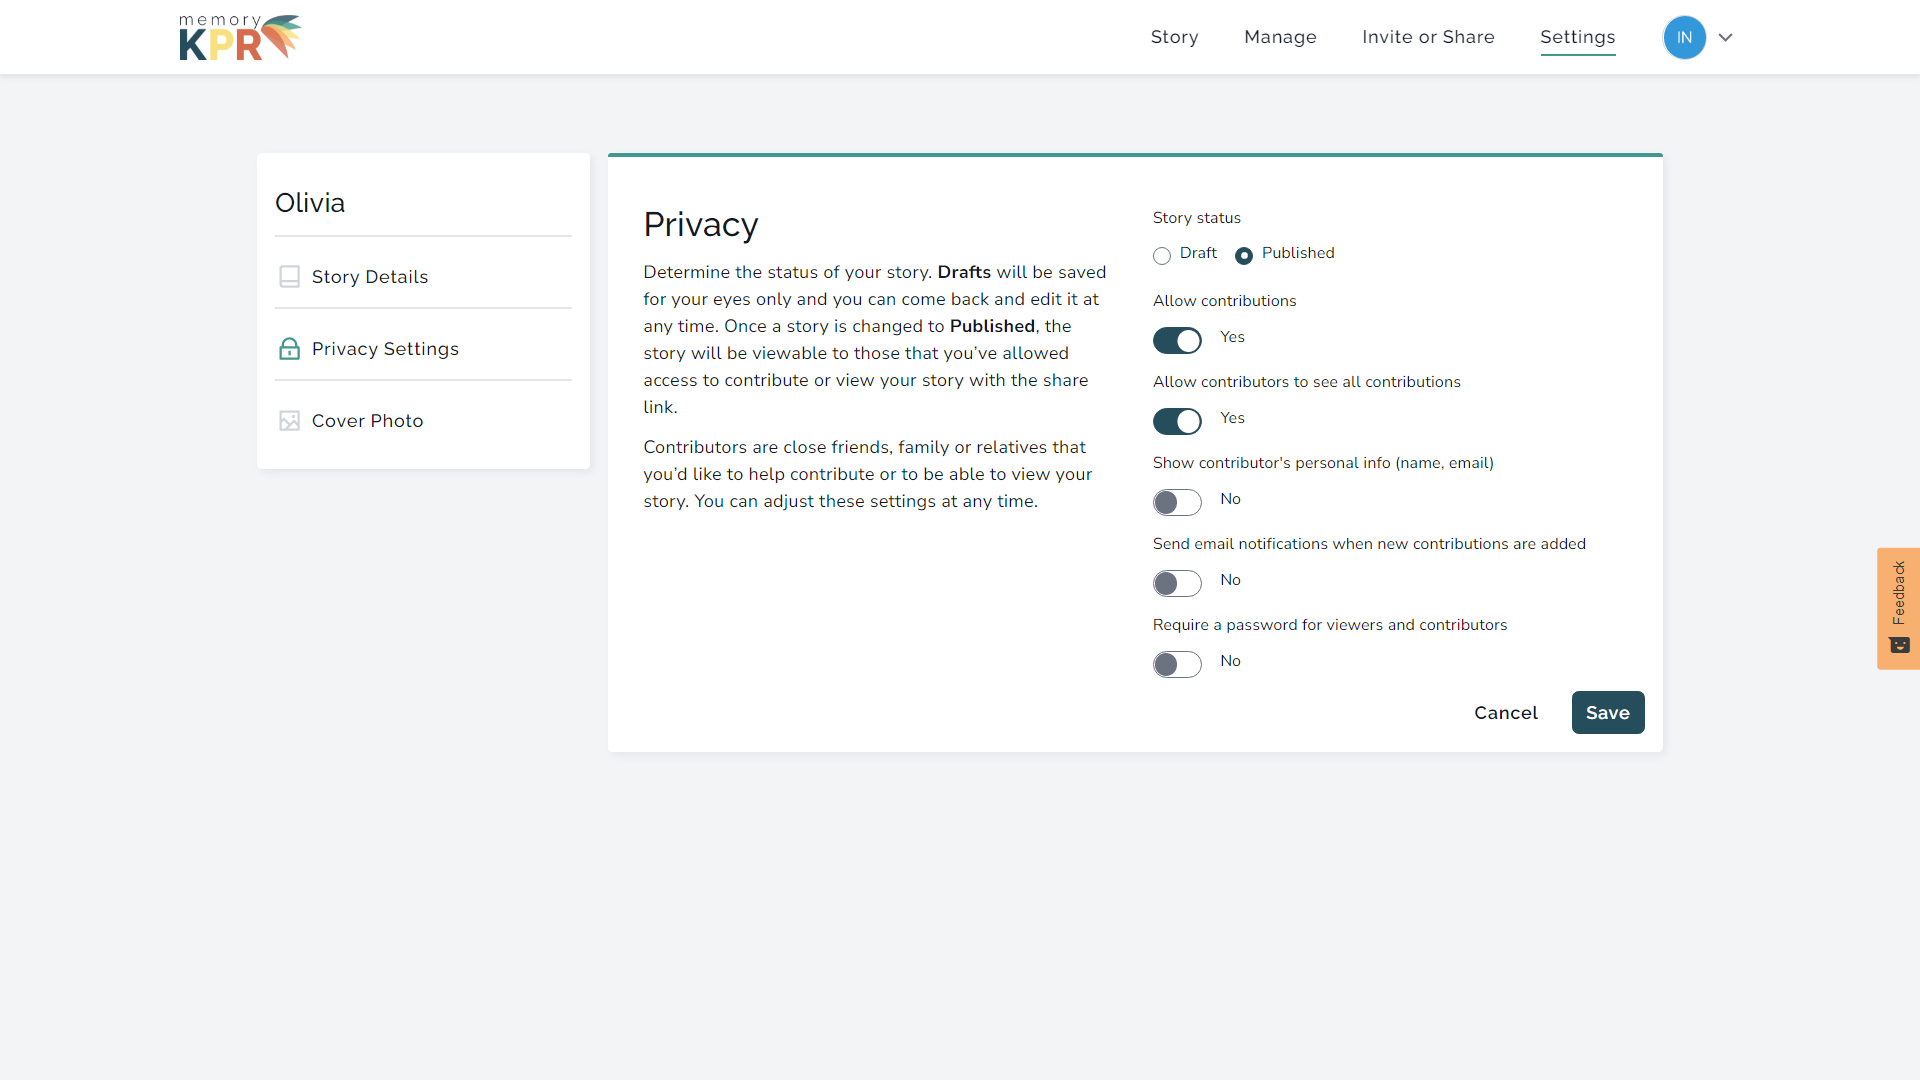Toggle Allow contributors to see all contributions

(1177, 422)
